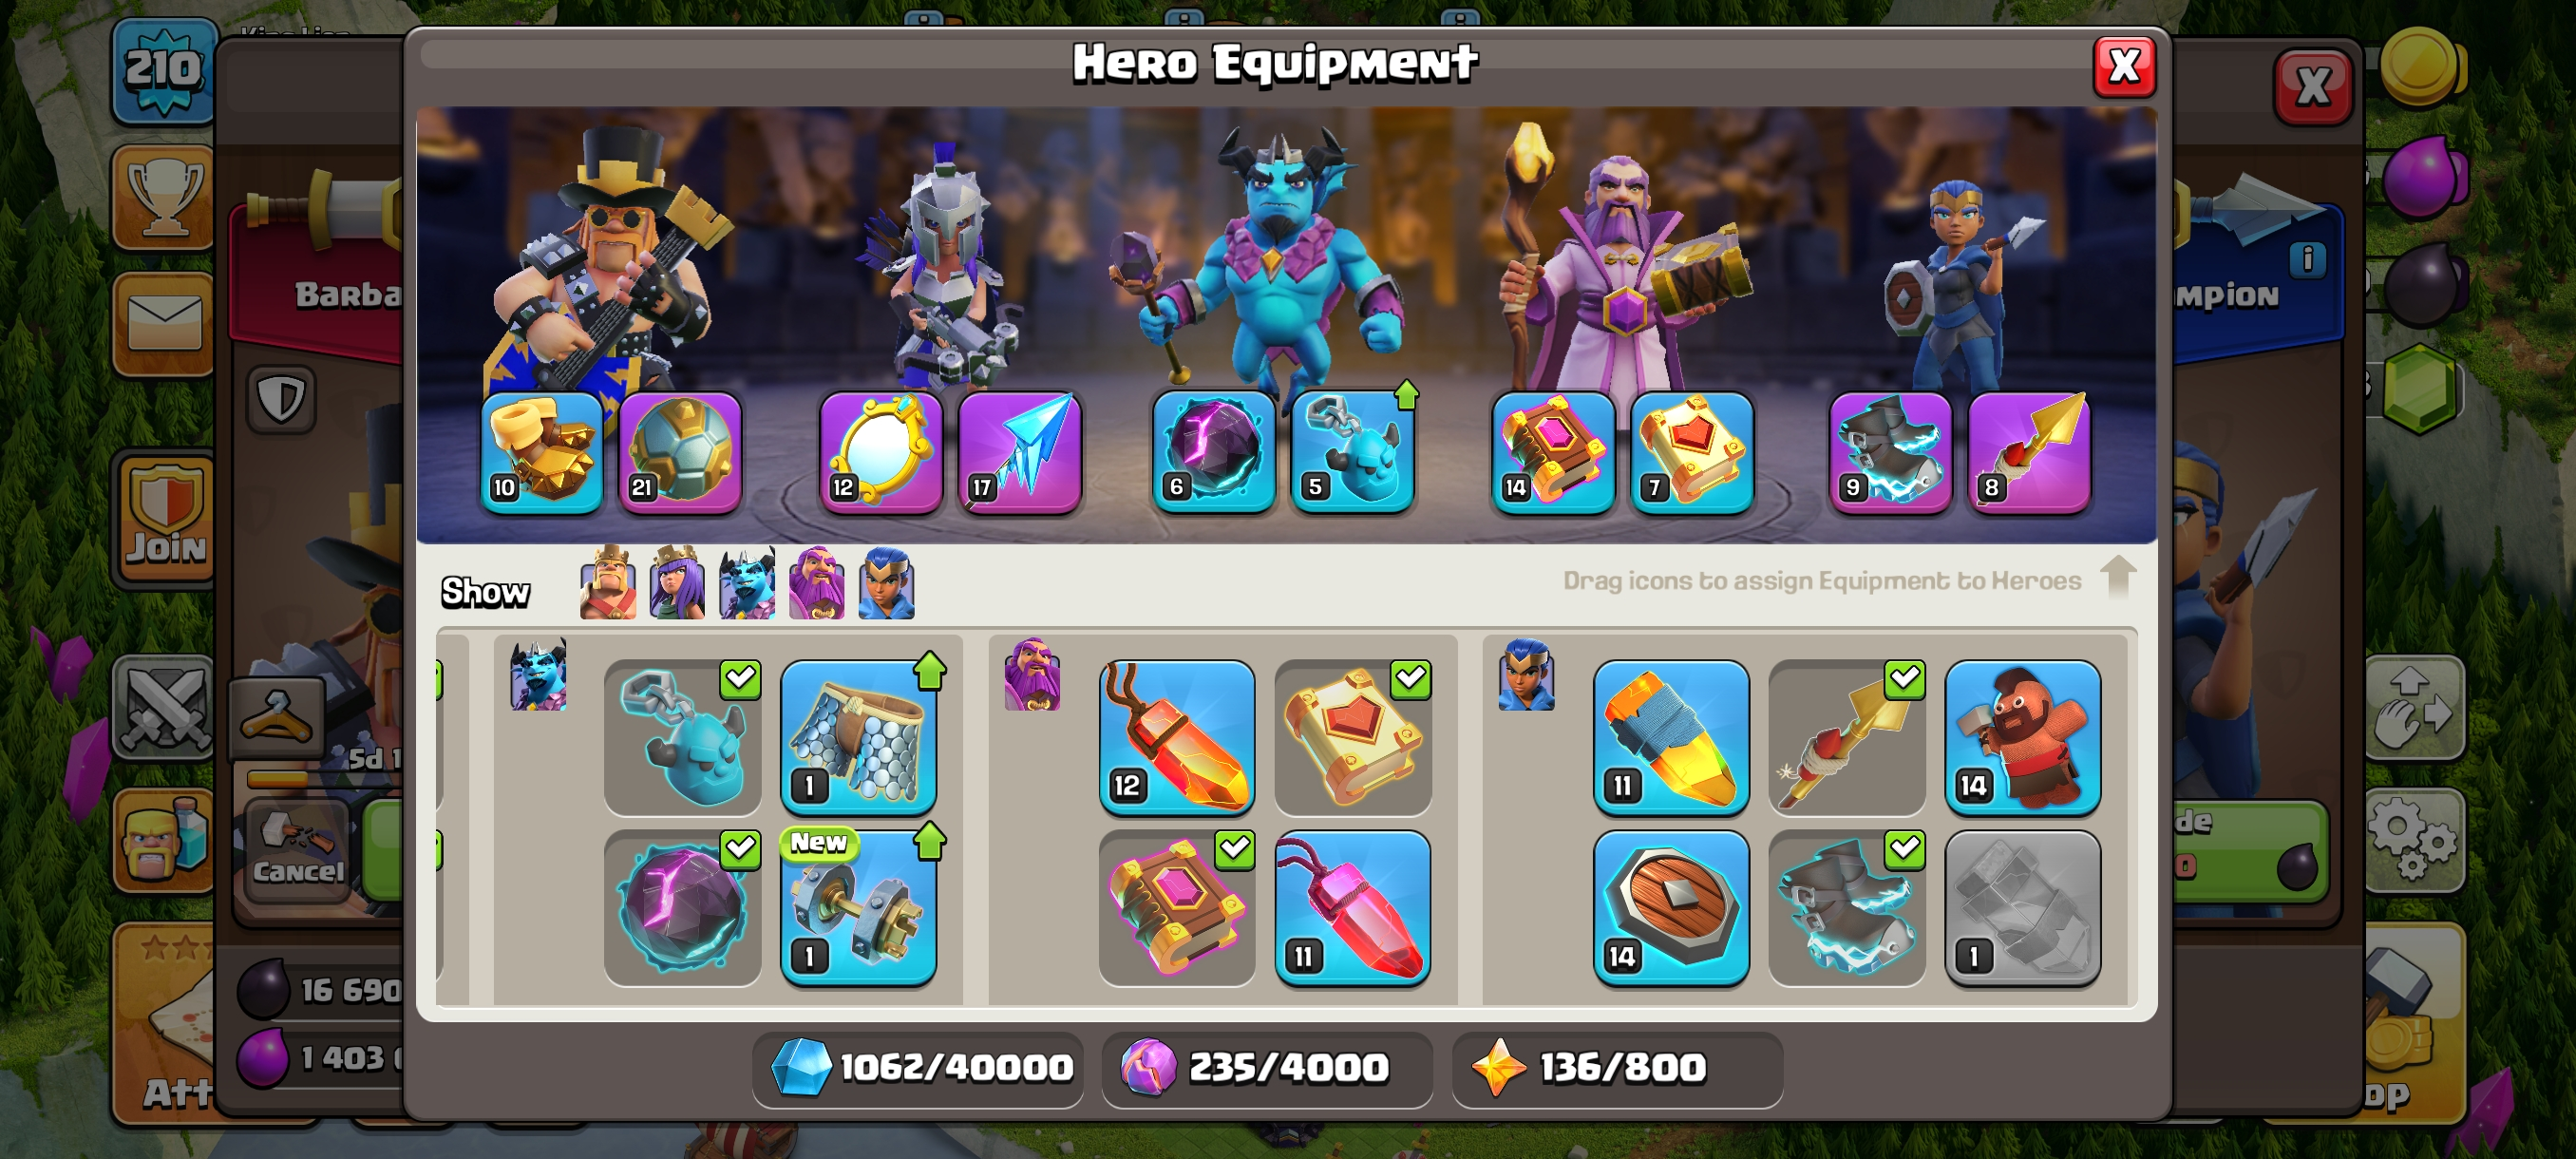Screen dimensions: 2576x1159
Task: Close the Hero Equipment window
Action: click(2124, 67)
